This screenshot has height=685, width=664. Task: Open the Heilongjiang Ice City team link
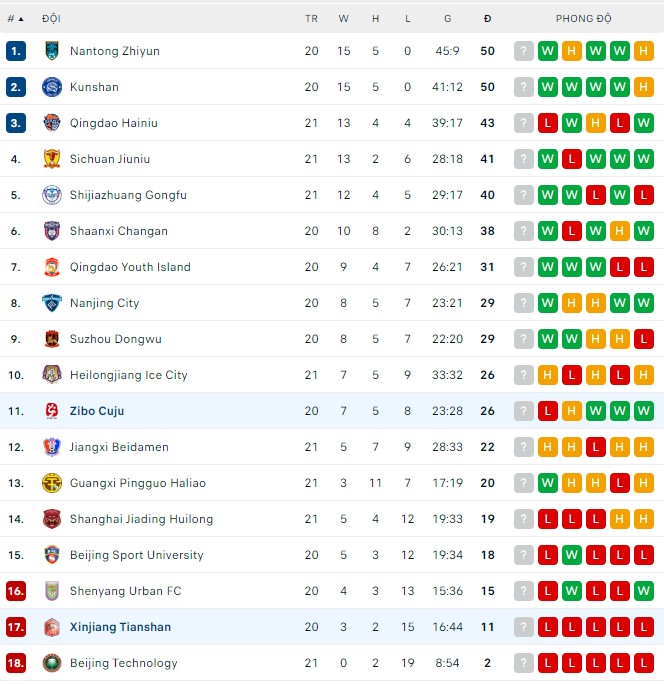(x=128, y=375)
